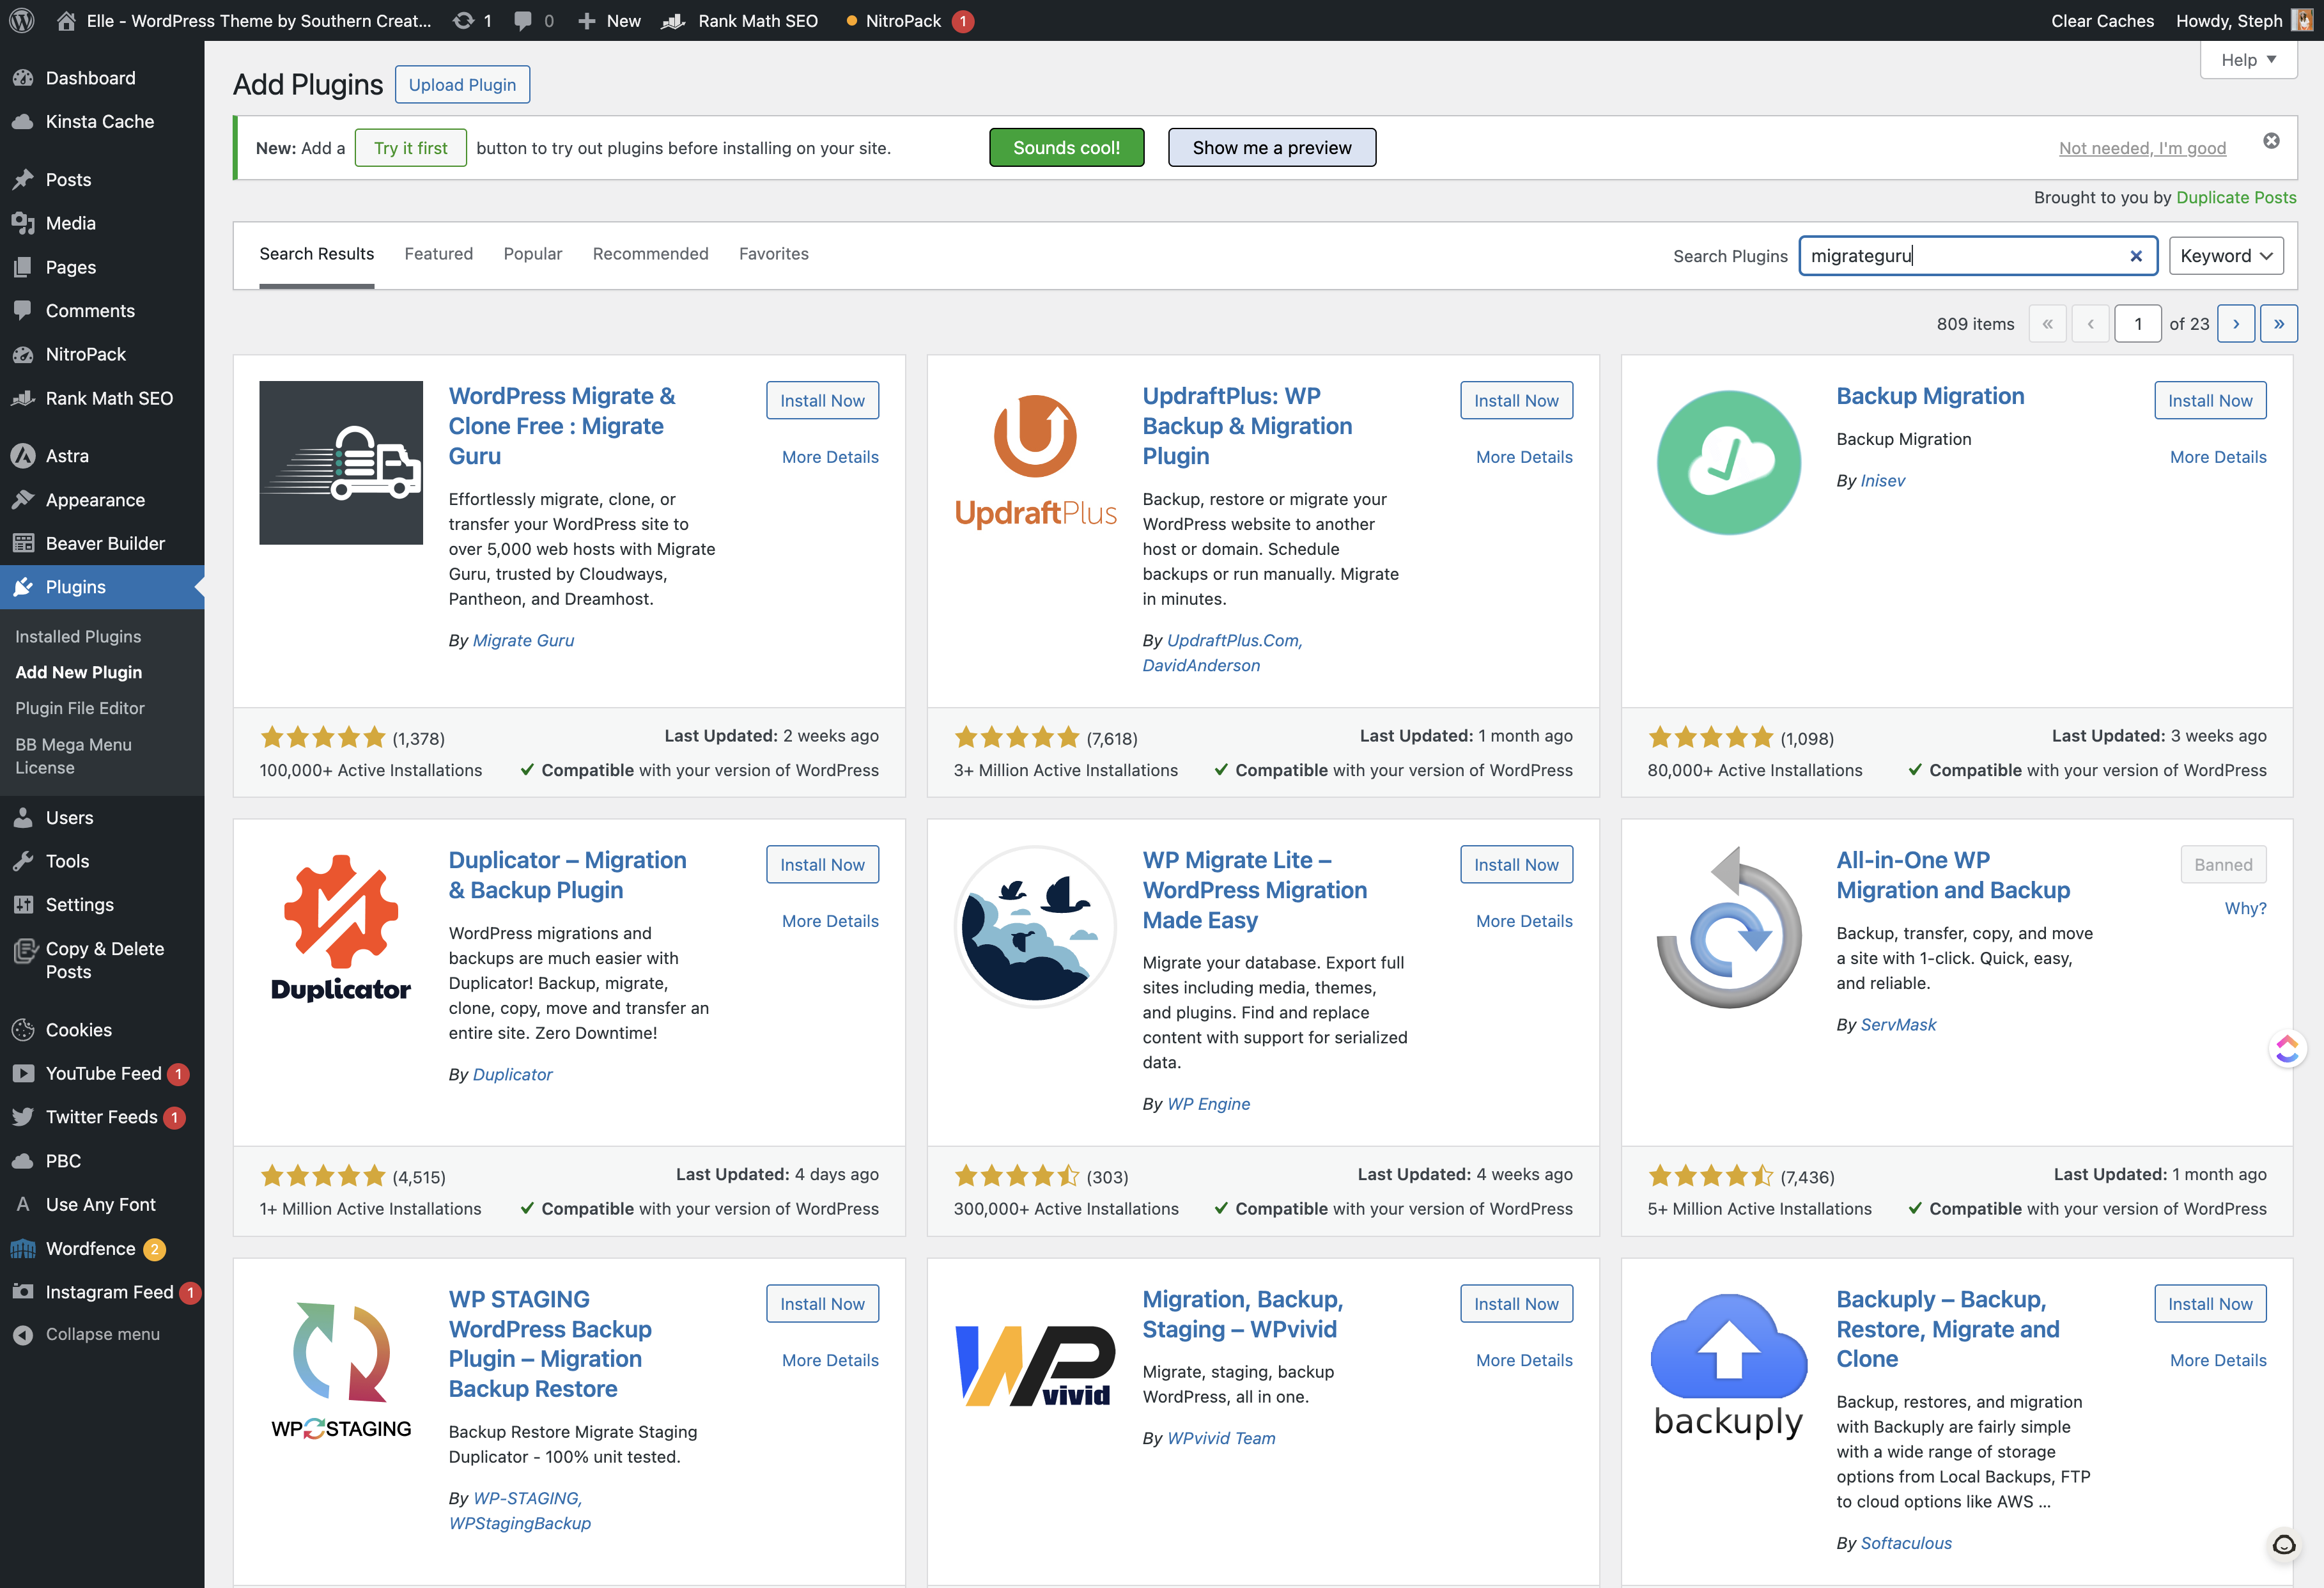Open the updates icon in admin bar

(x=471, y=20)
